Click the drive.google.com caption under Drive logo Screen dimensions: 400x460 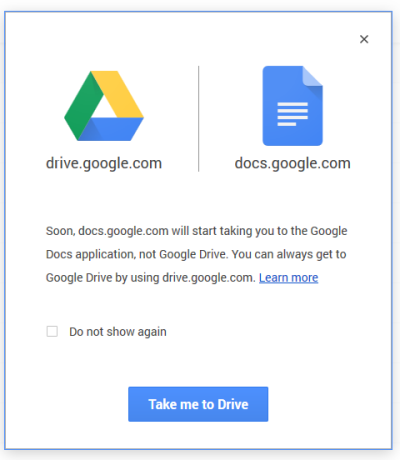coord(104,163)
